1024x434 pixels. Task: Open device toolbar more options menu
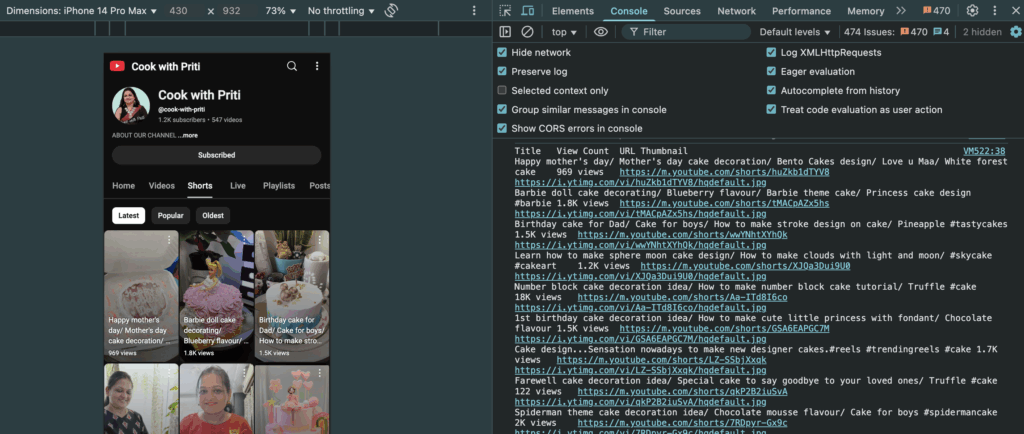click(x=474, y=10)
